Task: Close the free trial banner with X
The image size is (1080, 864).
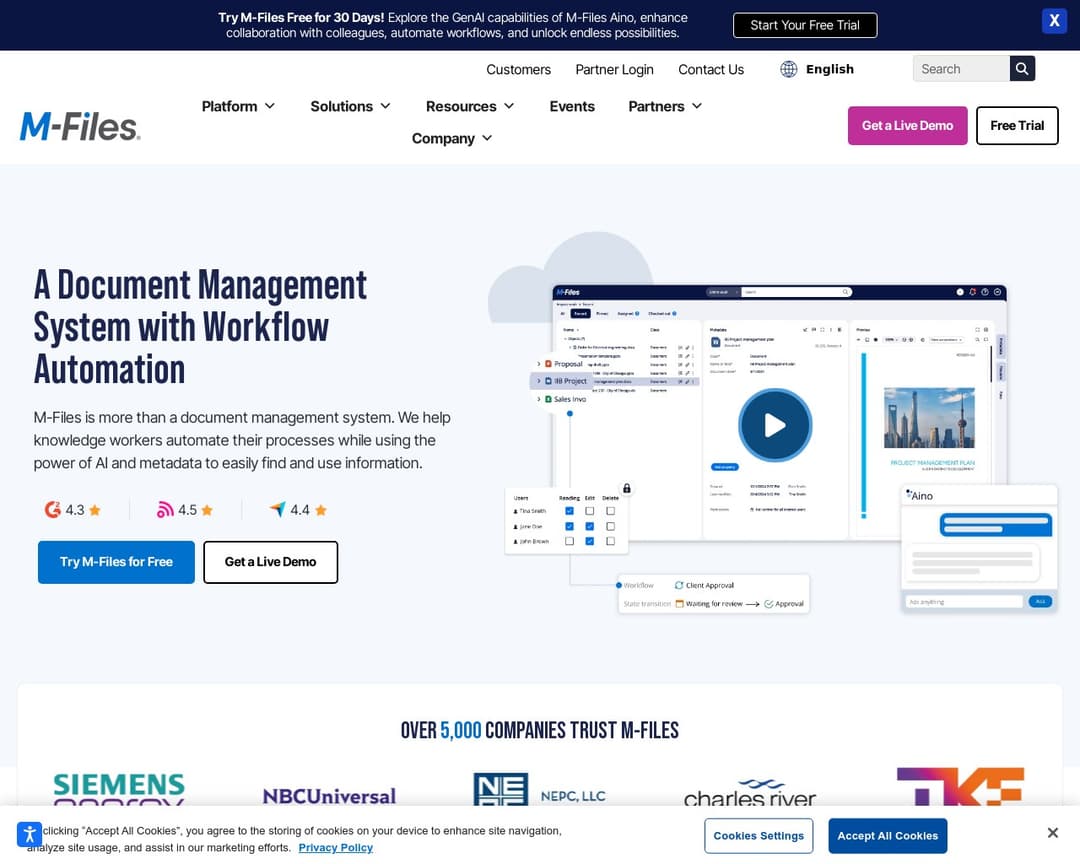Action: (x=1054, y=21)
